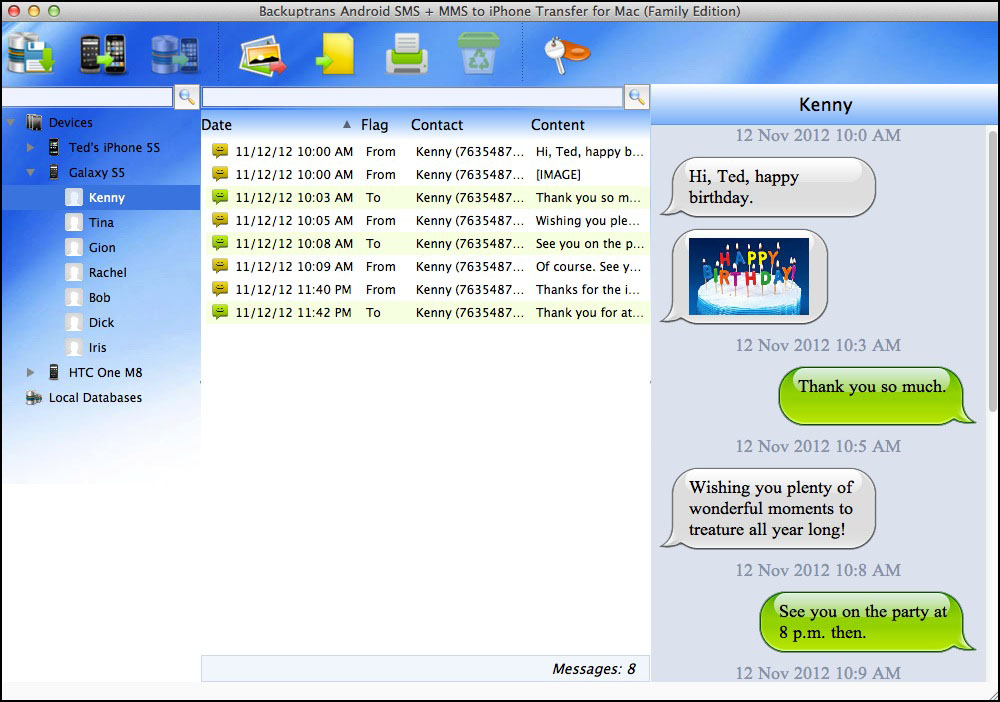Screen dimensions: 1000x702
Task: Click Rachel contact avatar icon
Action: 74,272
